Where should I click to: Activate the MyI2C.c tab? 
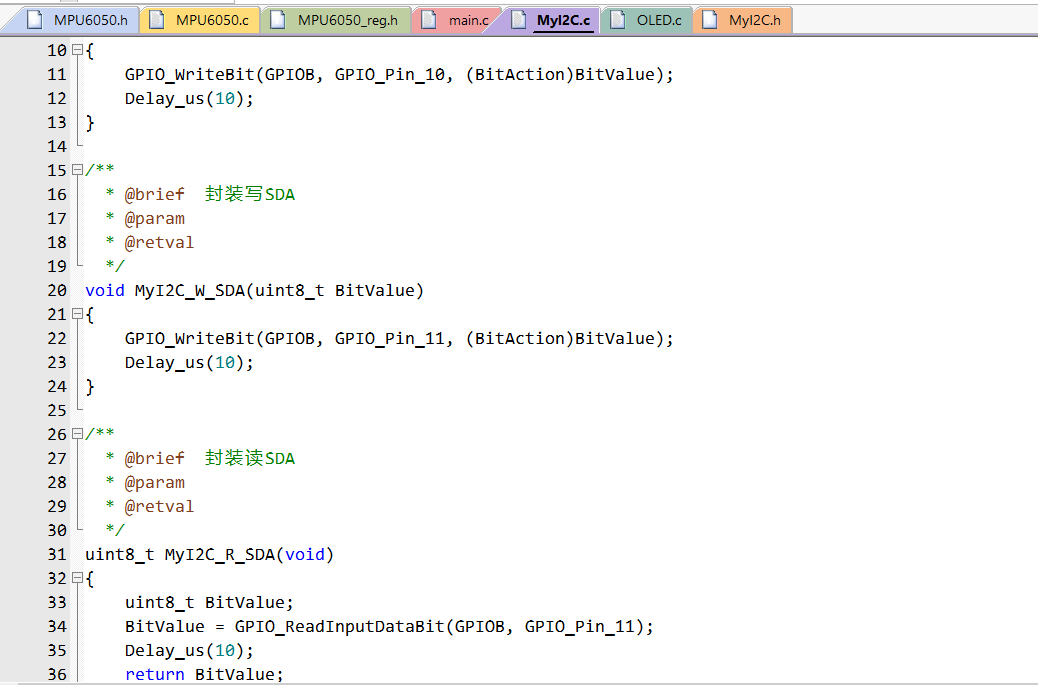coord(552,20)
